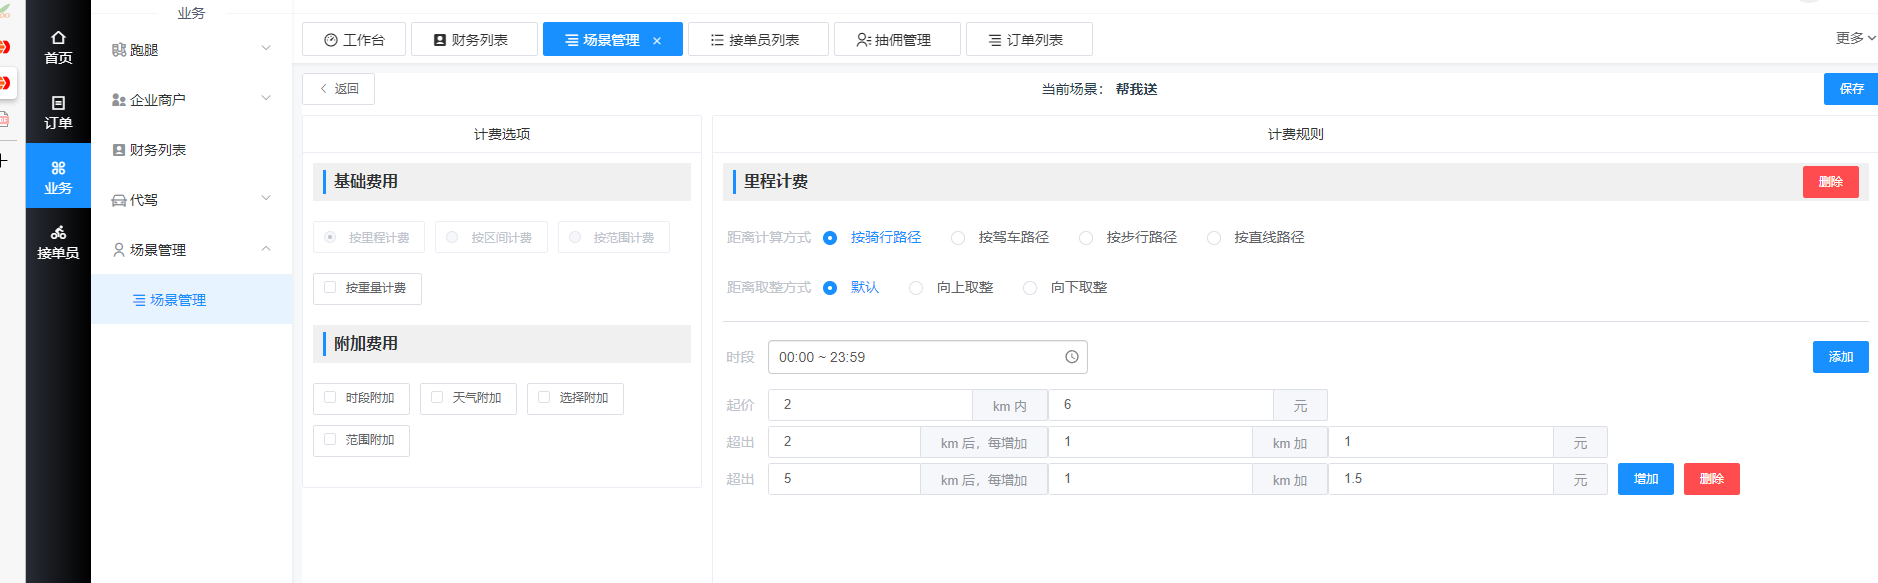
Task: Click the clock icon in time range field
Action: pyautogui.click(x=1071, y=357)
